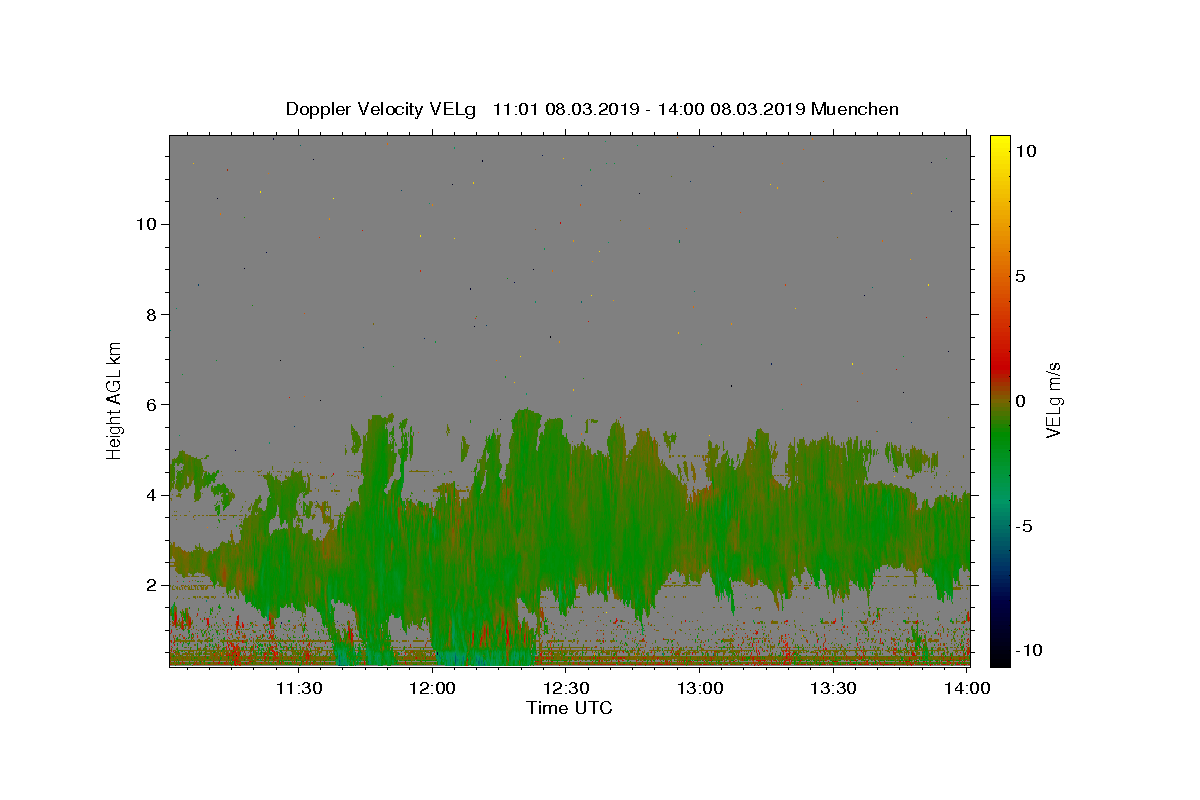Click the 11:30 time axis label
The width and height of the screenshot is (1200, 800).
point(299,689)
